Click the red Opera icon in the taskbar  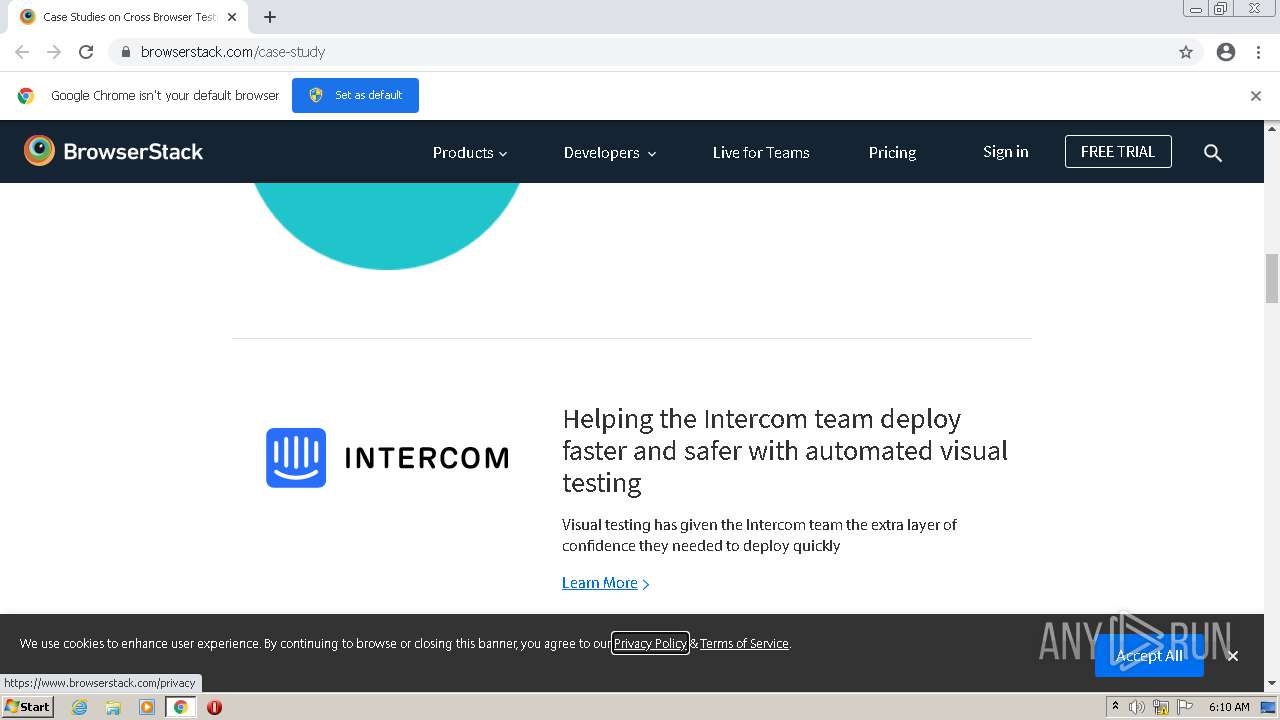pos(214,707)
